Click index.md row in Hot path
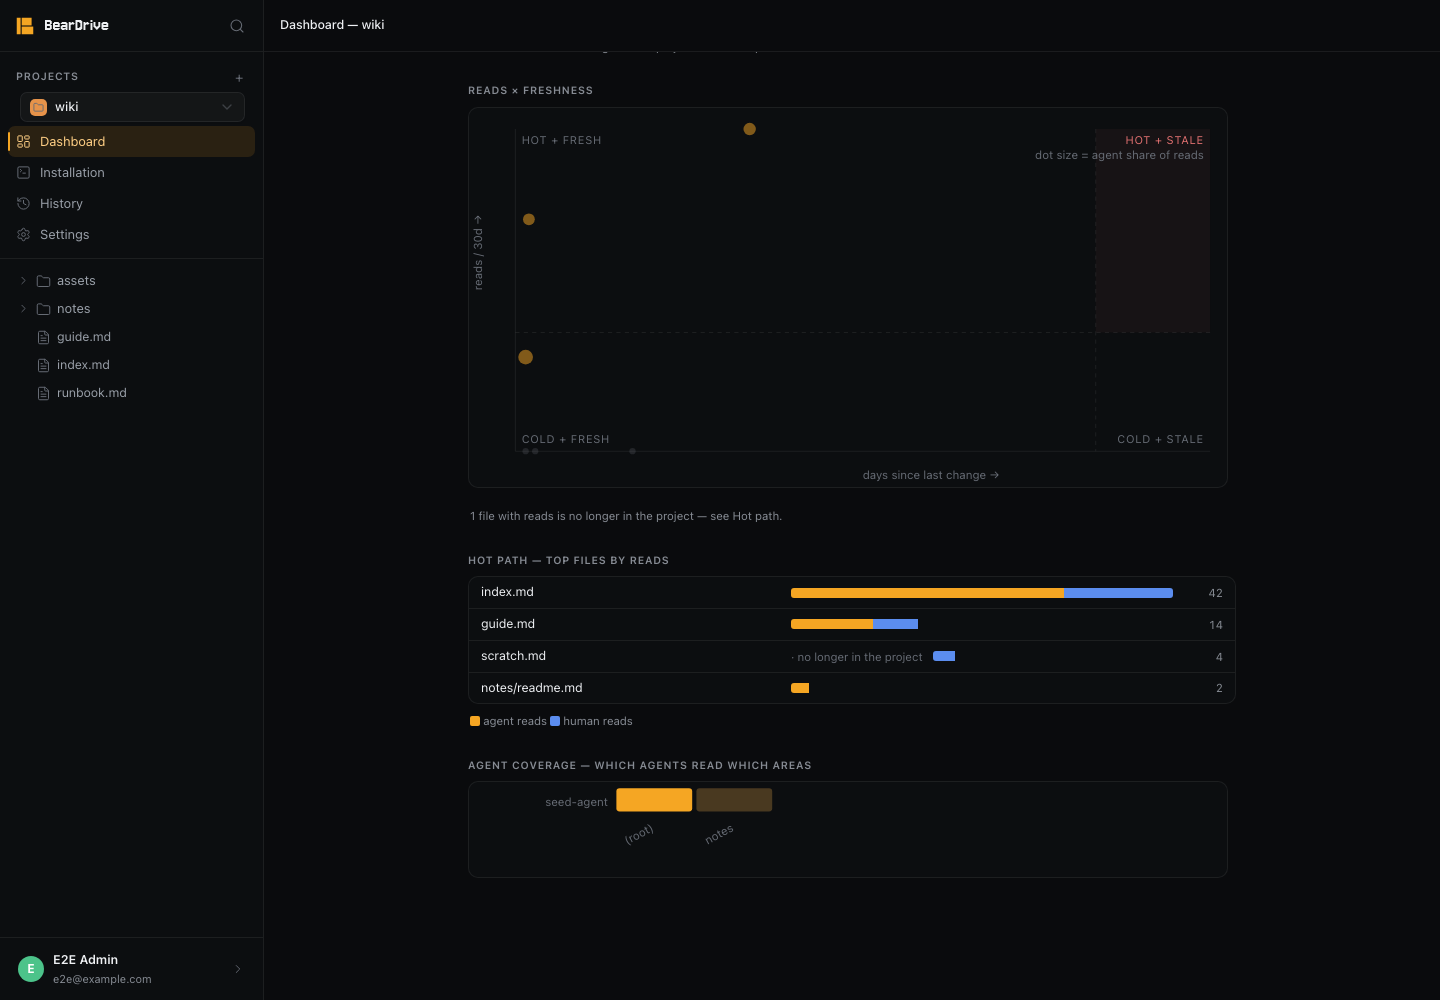 (852, 593)
